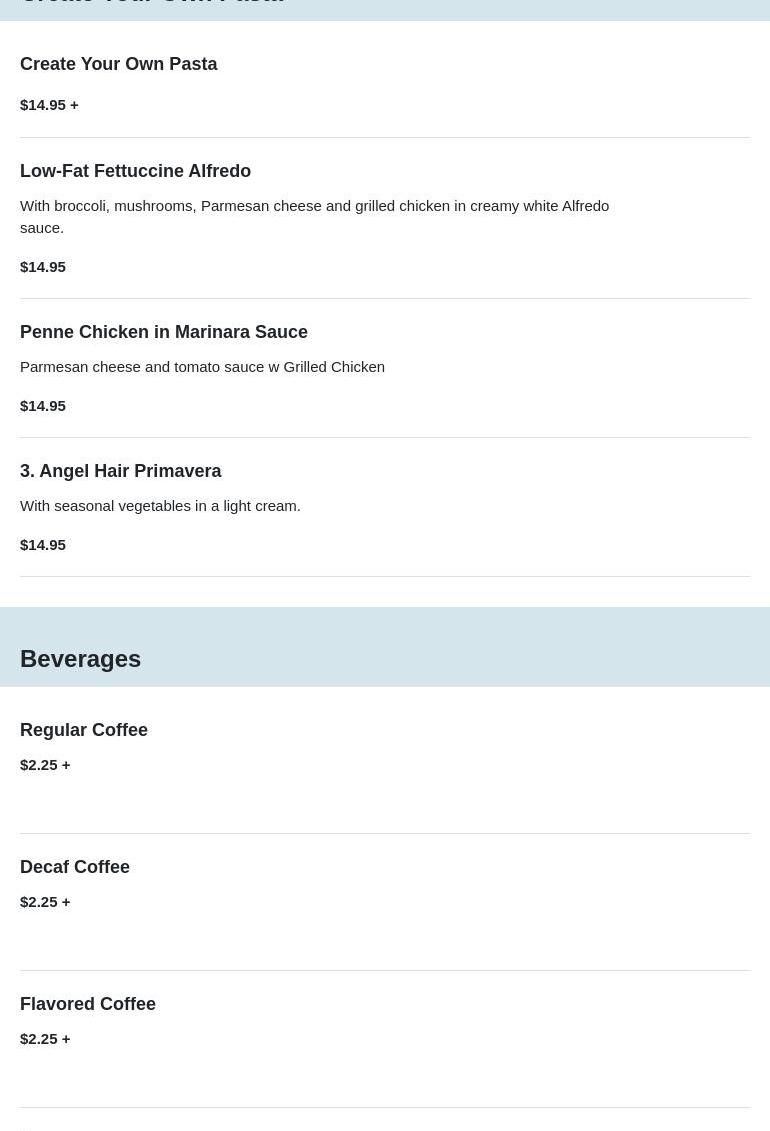
Task: Click the $14.95 price of Penne Chicken
Action: 43,405
